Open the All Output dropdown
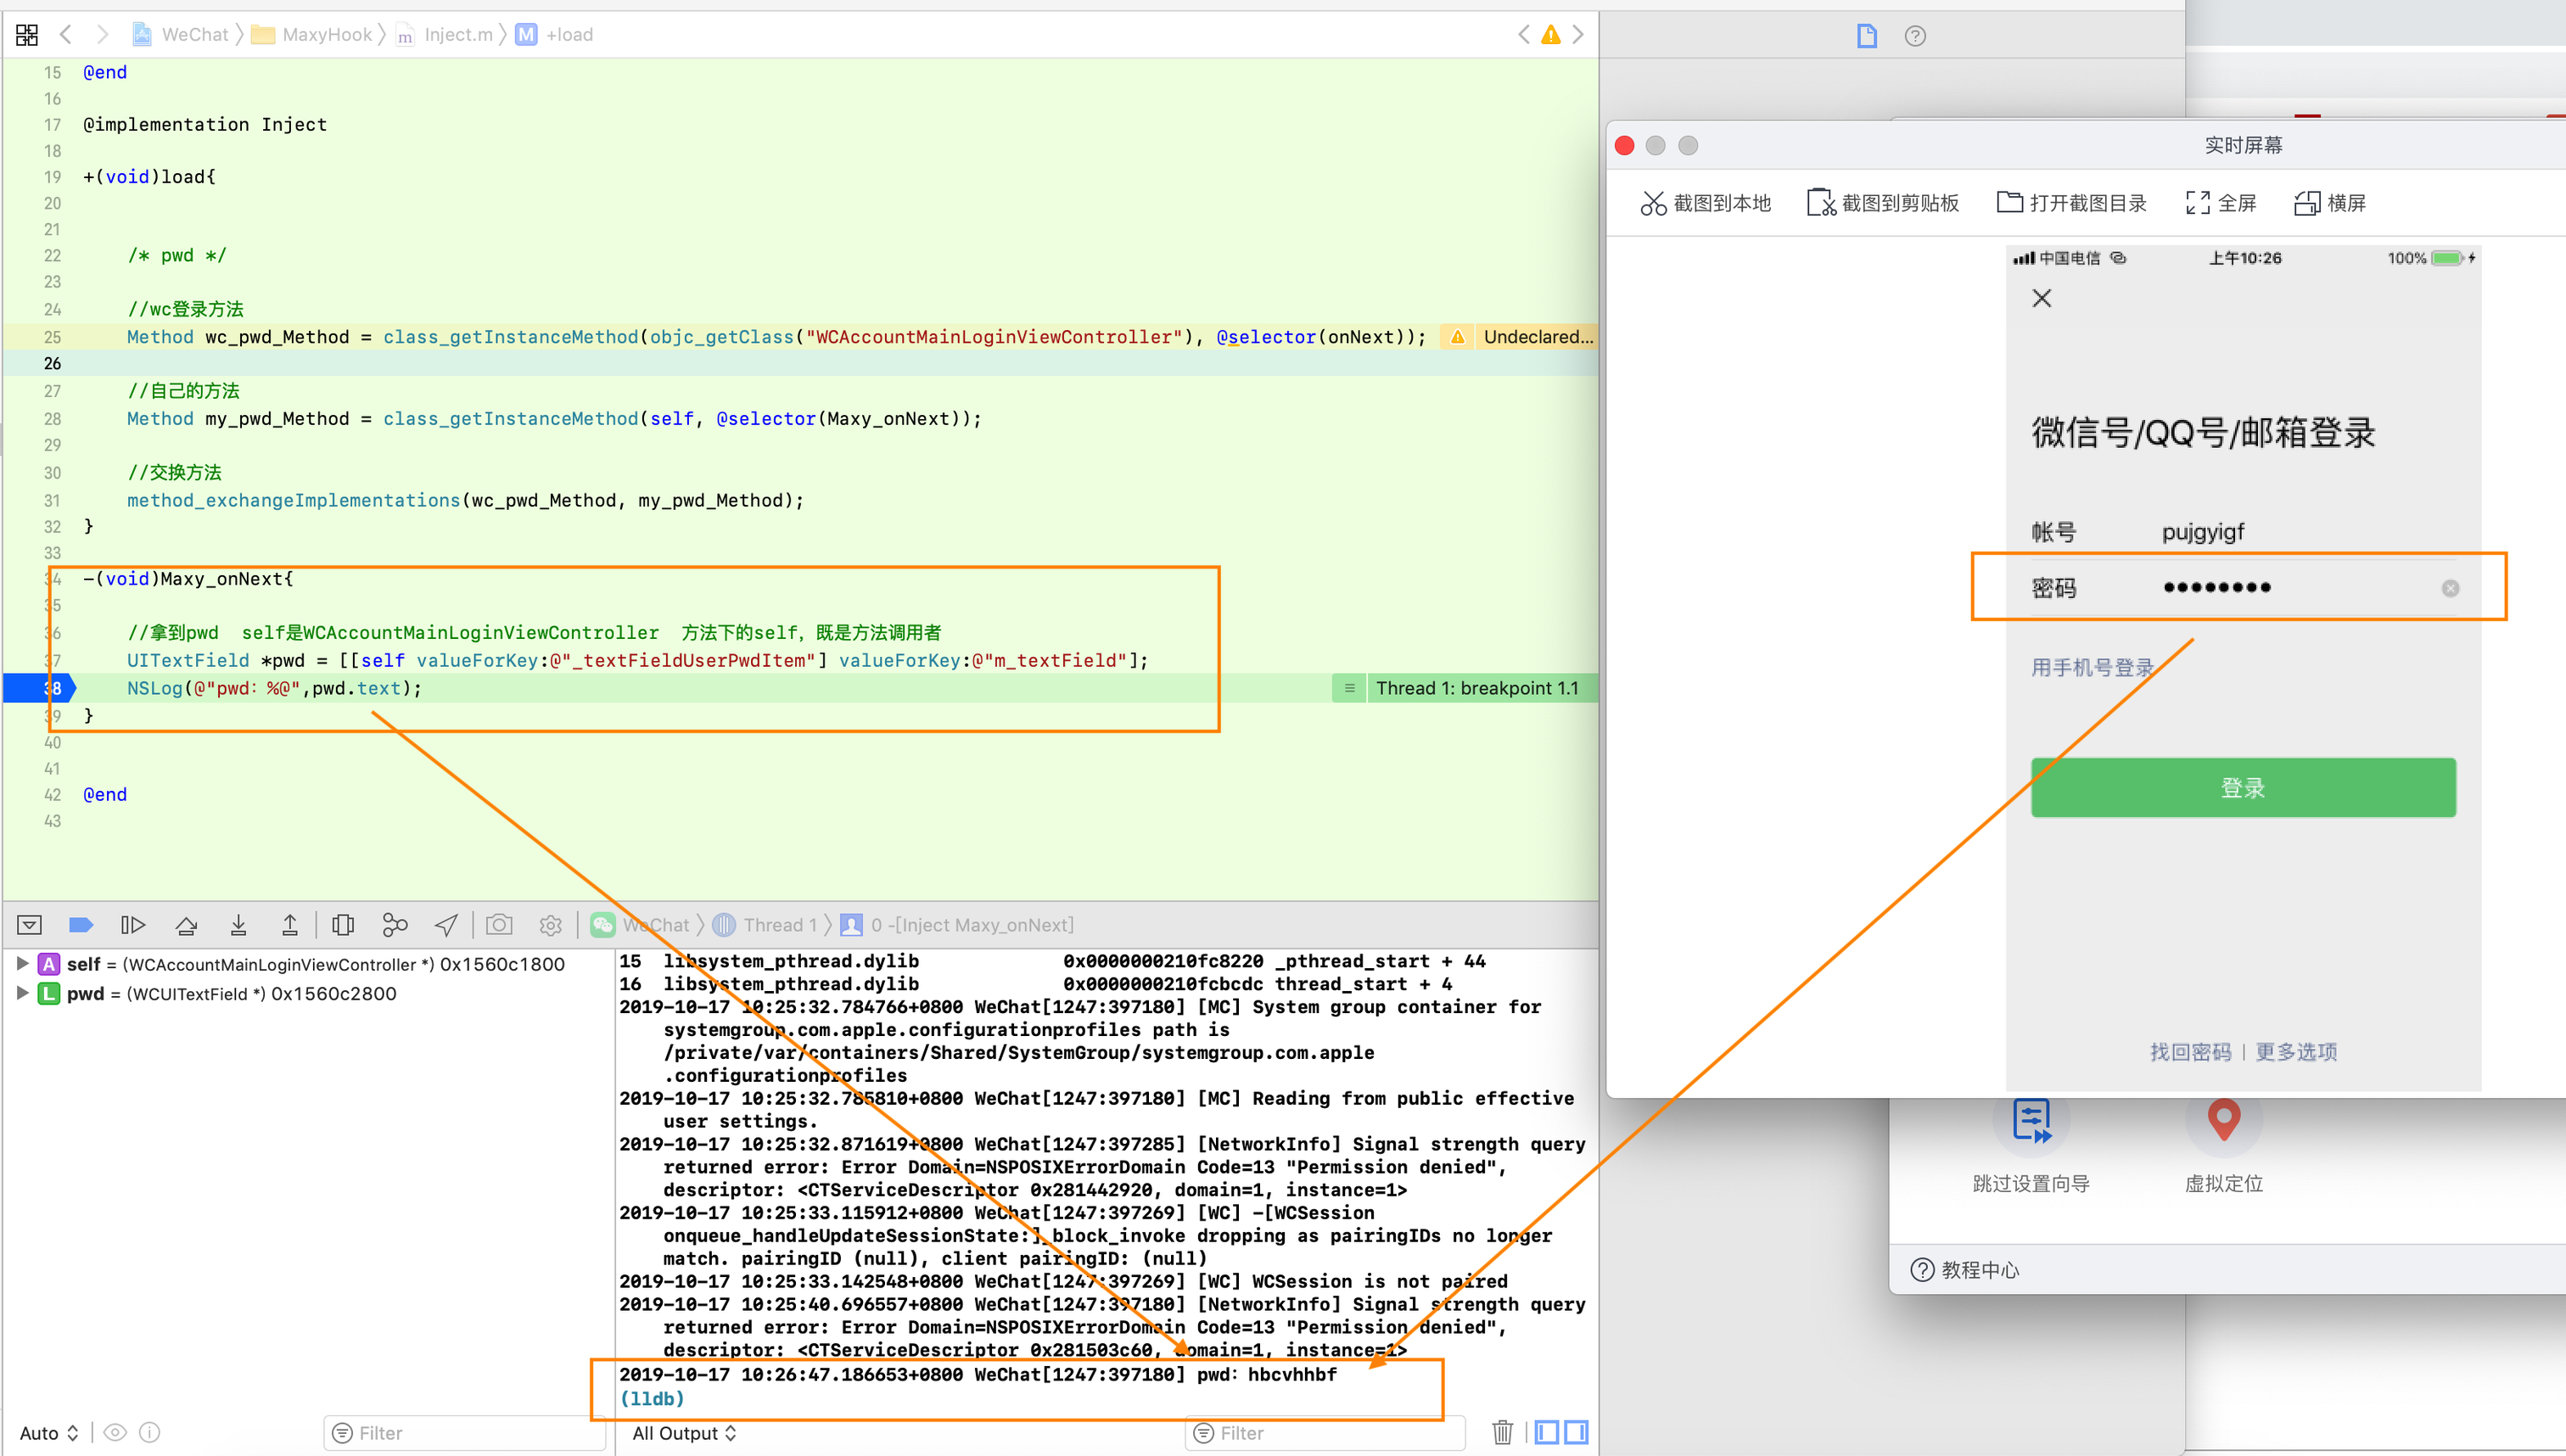2566x1456 pixels. (x=685, y=1432)
